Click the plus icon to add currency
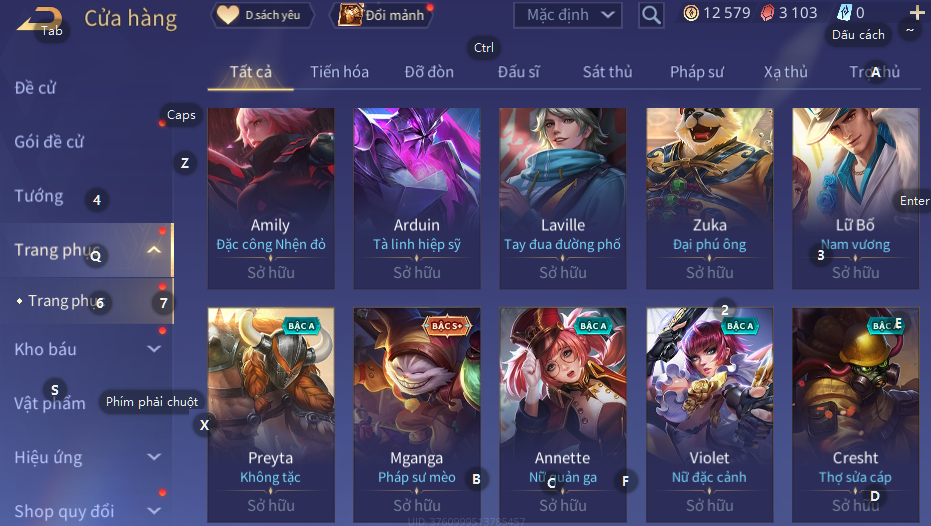This screenshot has width=931, height=526. tap(917, 12)
